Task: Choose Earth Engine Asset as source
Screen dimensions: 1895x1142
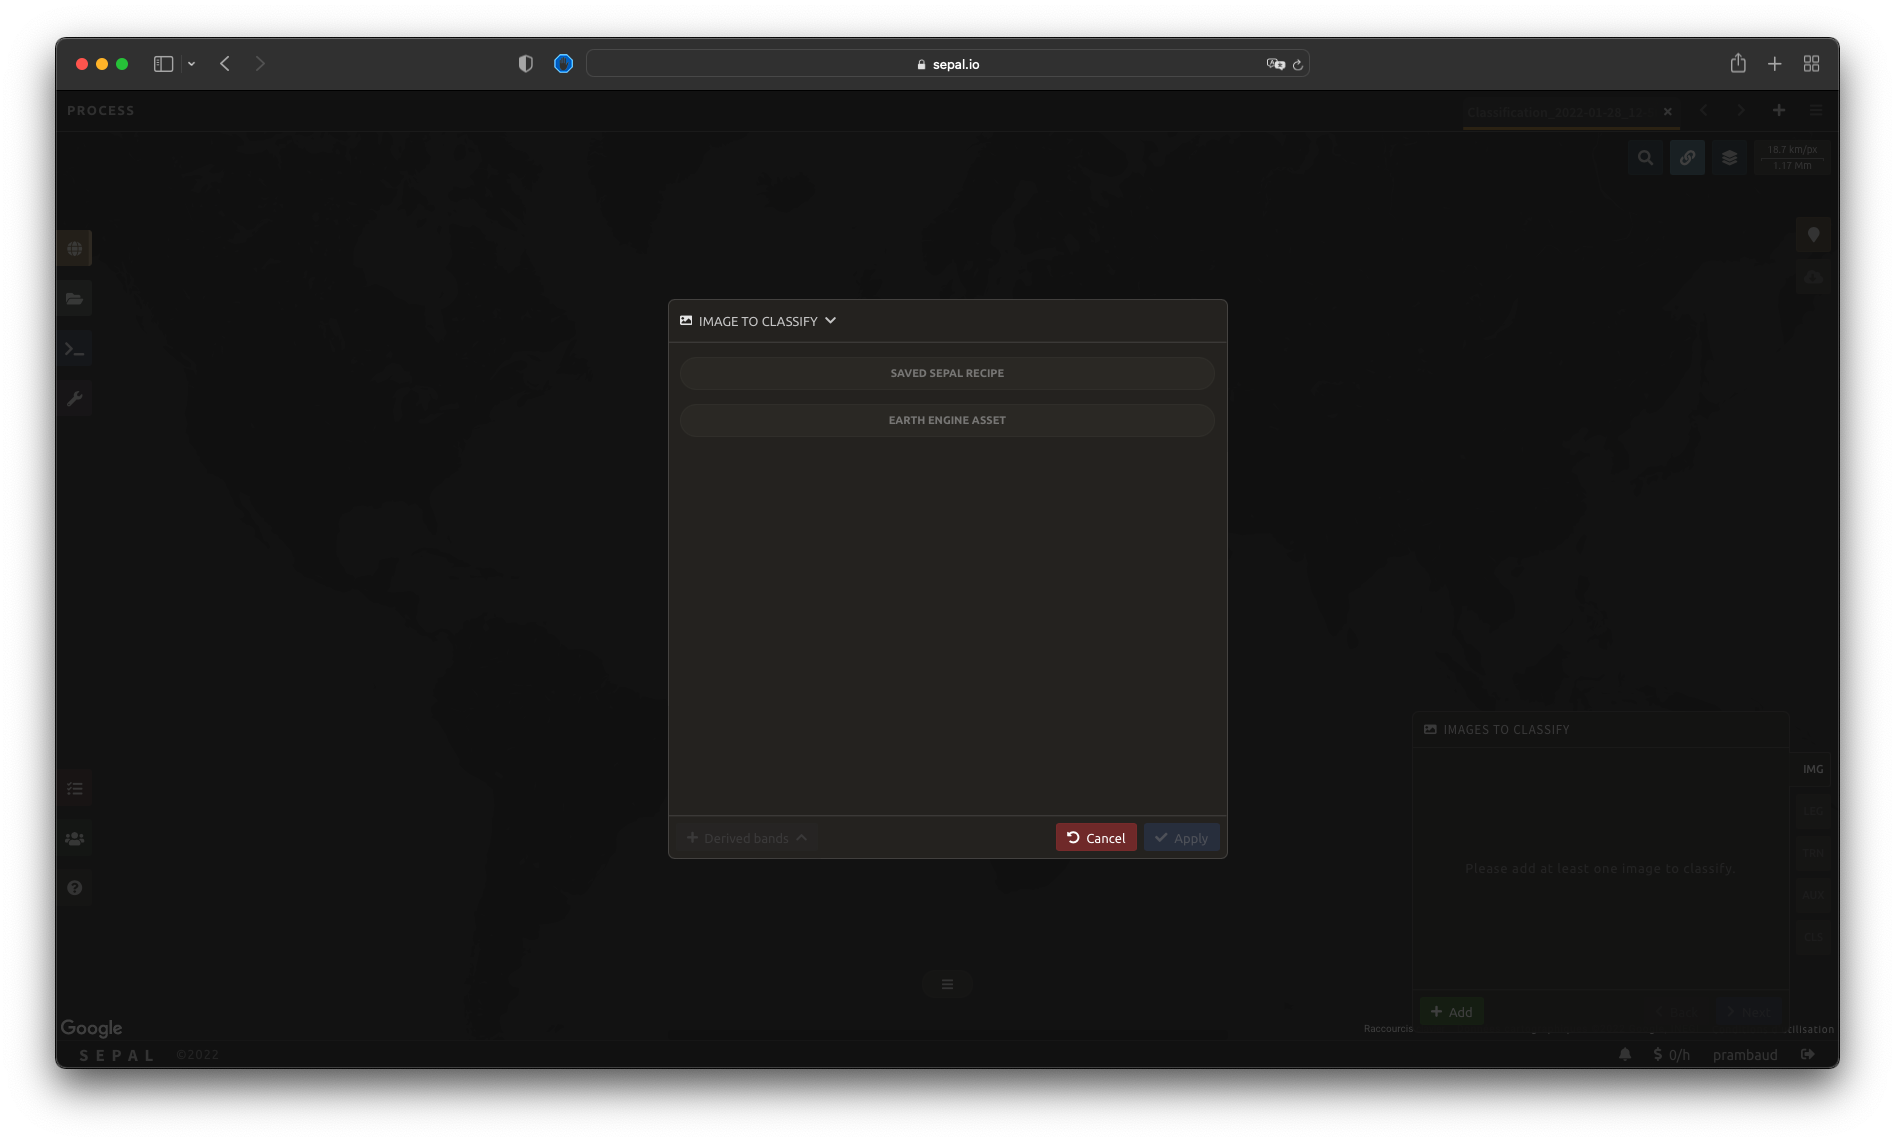Action: (946, 420)
